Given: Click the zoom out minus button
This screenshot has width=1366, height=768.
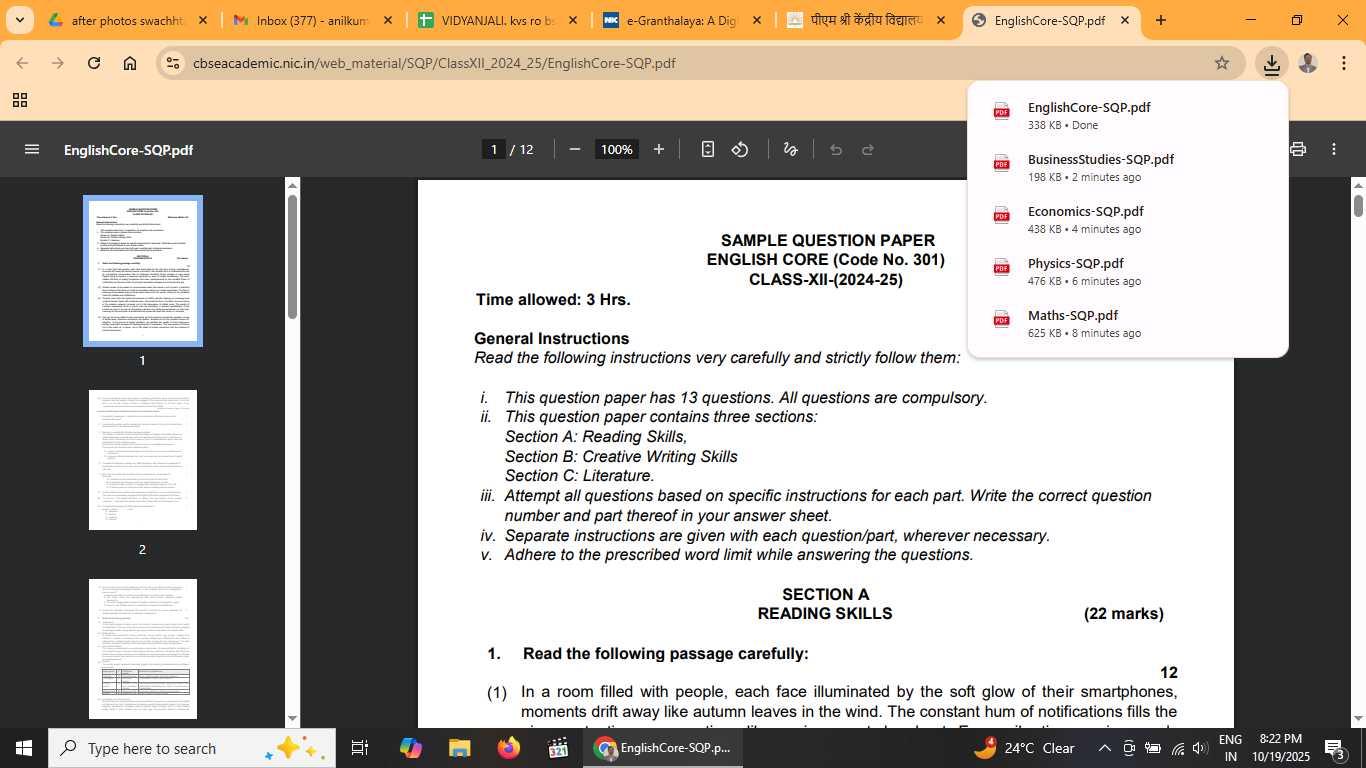Looking at the screenshot, I should tap(575, 150).
